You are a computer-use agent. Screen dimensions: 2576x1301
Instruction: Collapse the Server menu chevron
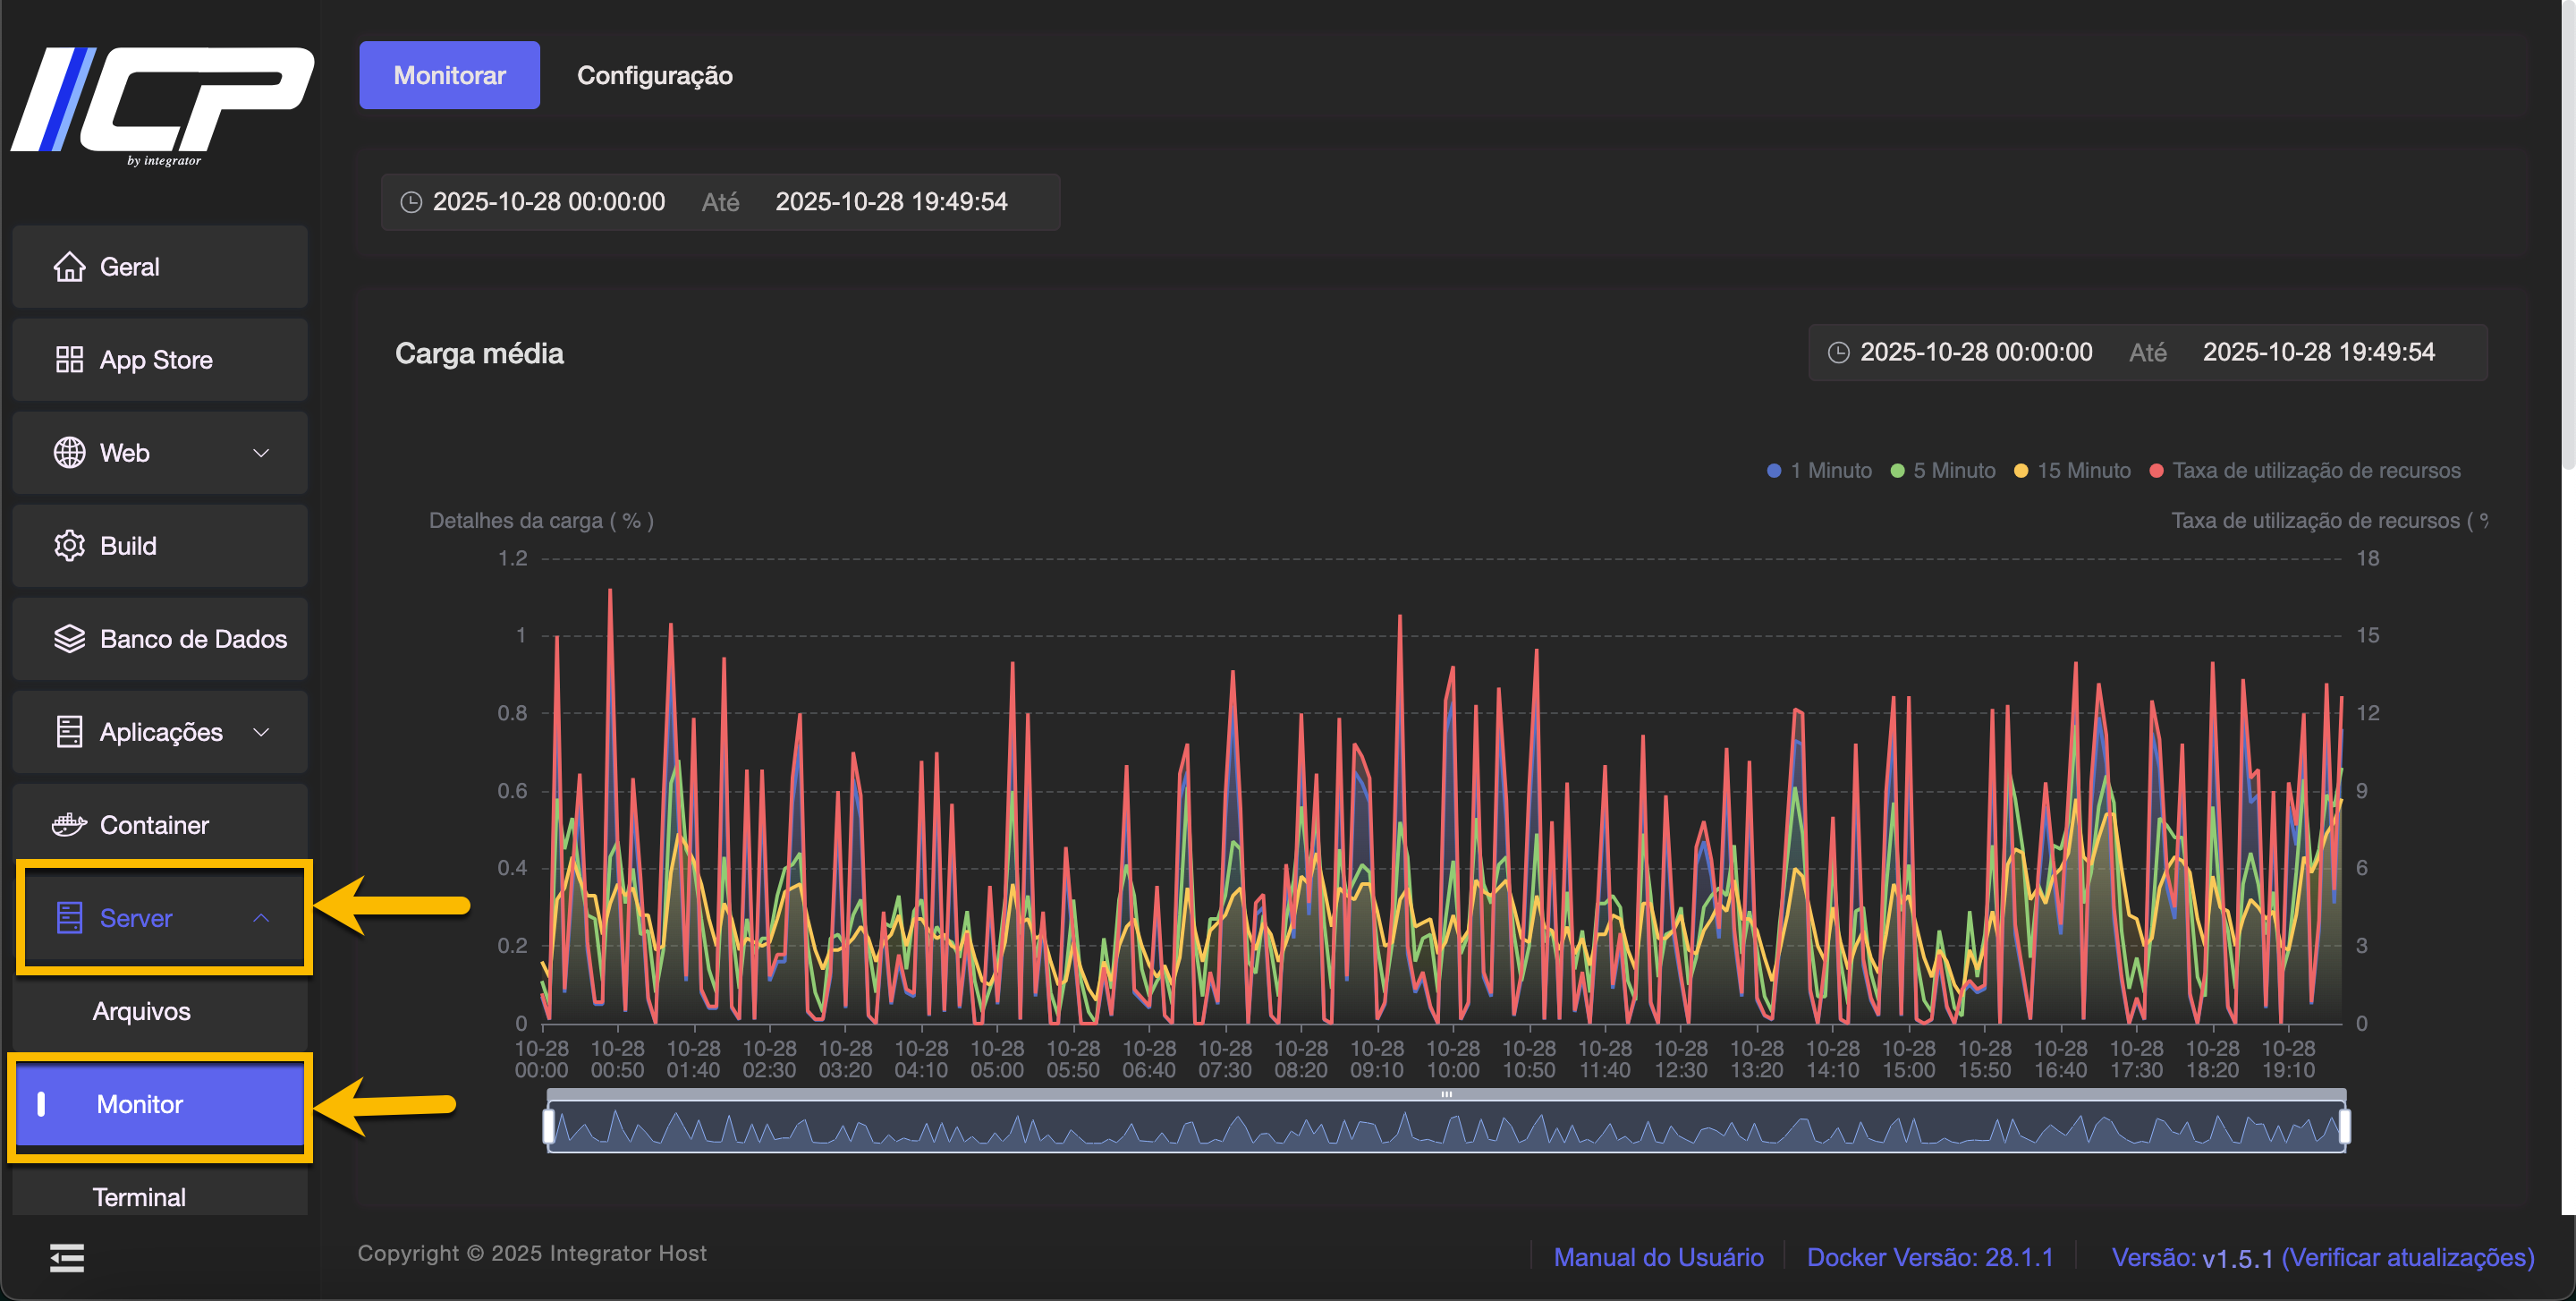[x=261, y=918]
